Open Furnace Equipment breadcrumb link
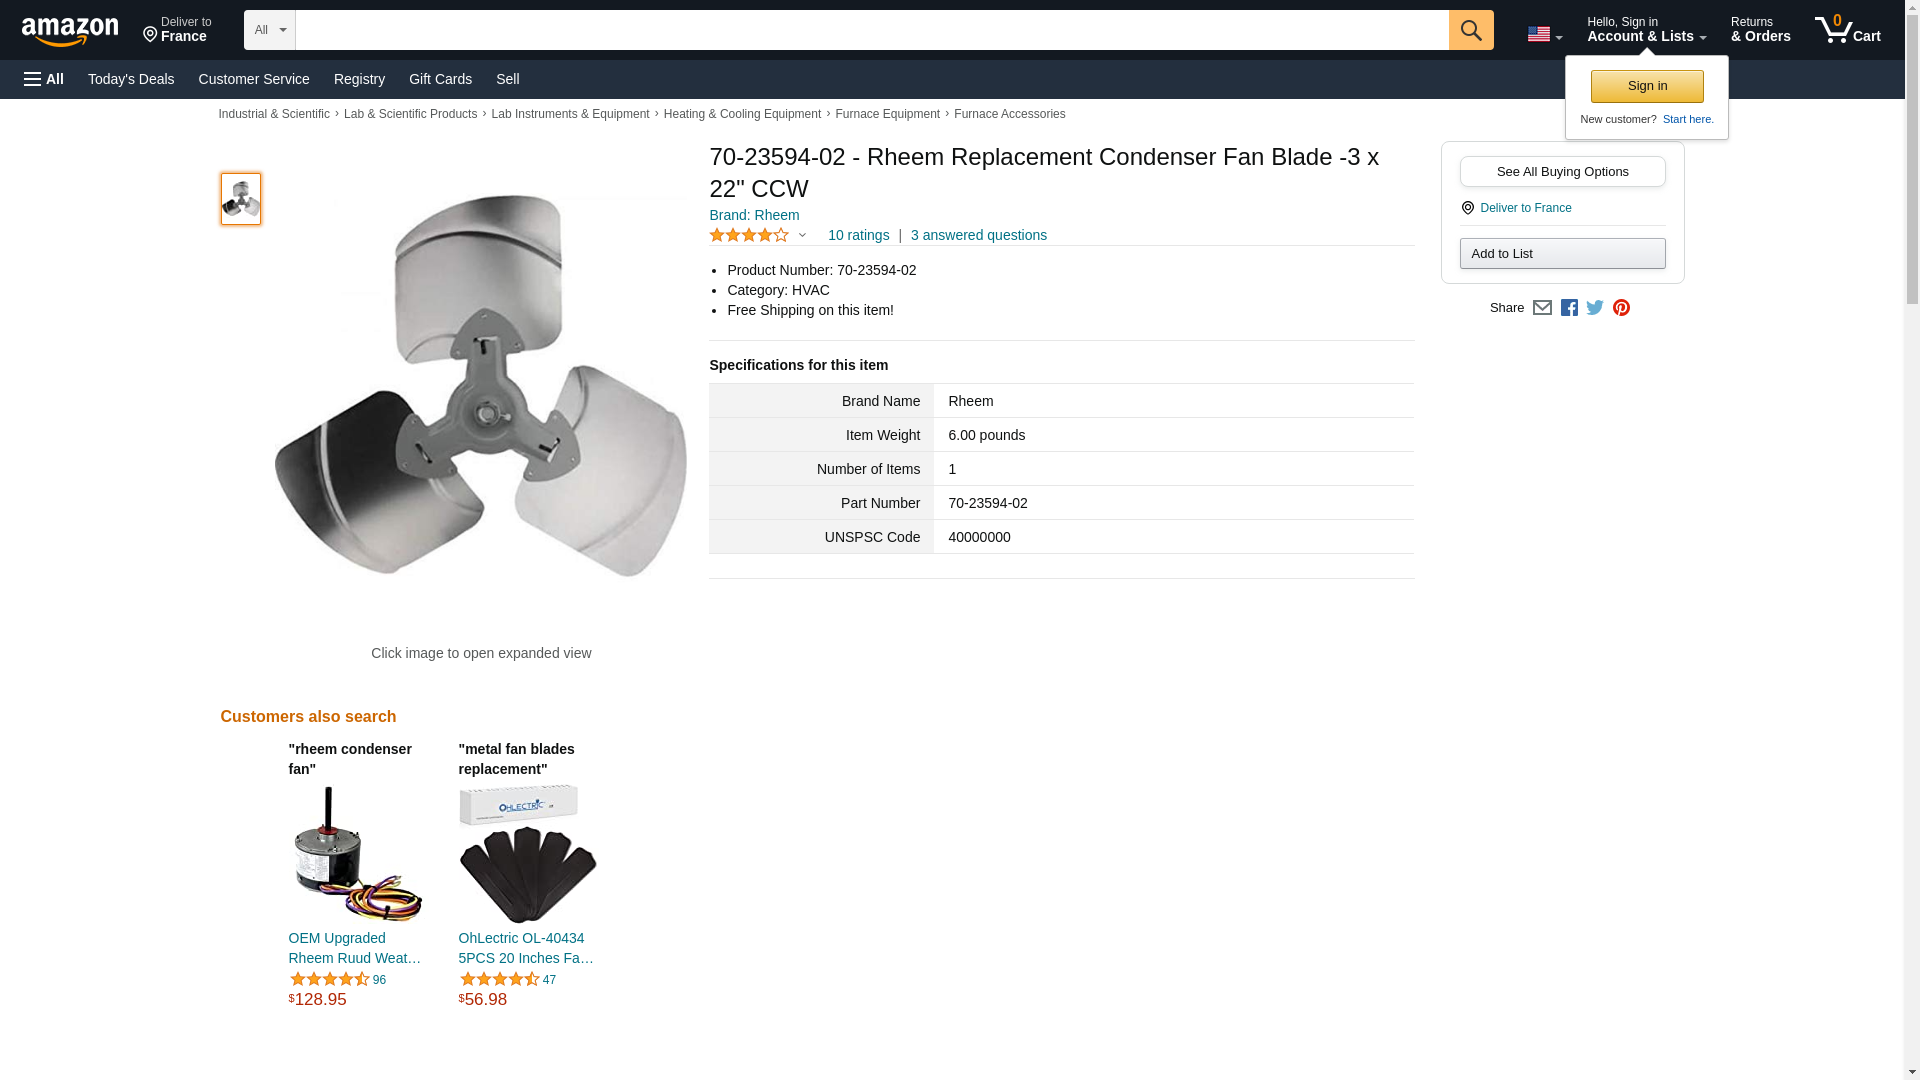1920x1080 pixels. tap(887, 114)
